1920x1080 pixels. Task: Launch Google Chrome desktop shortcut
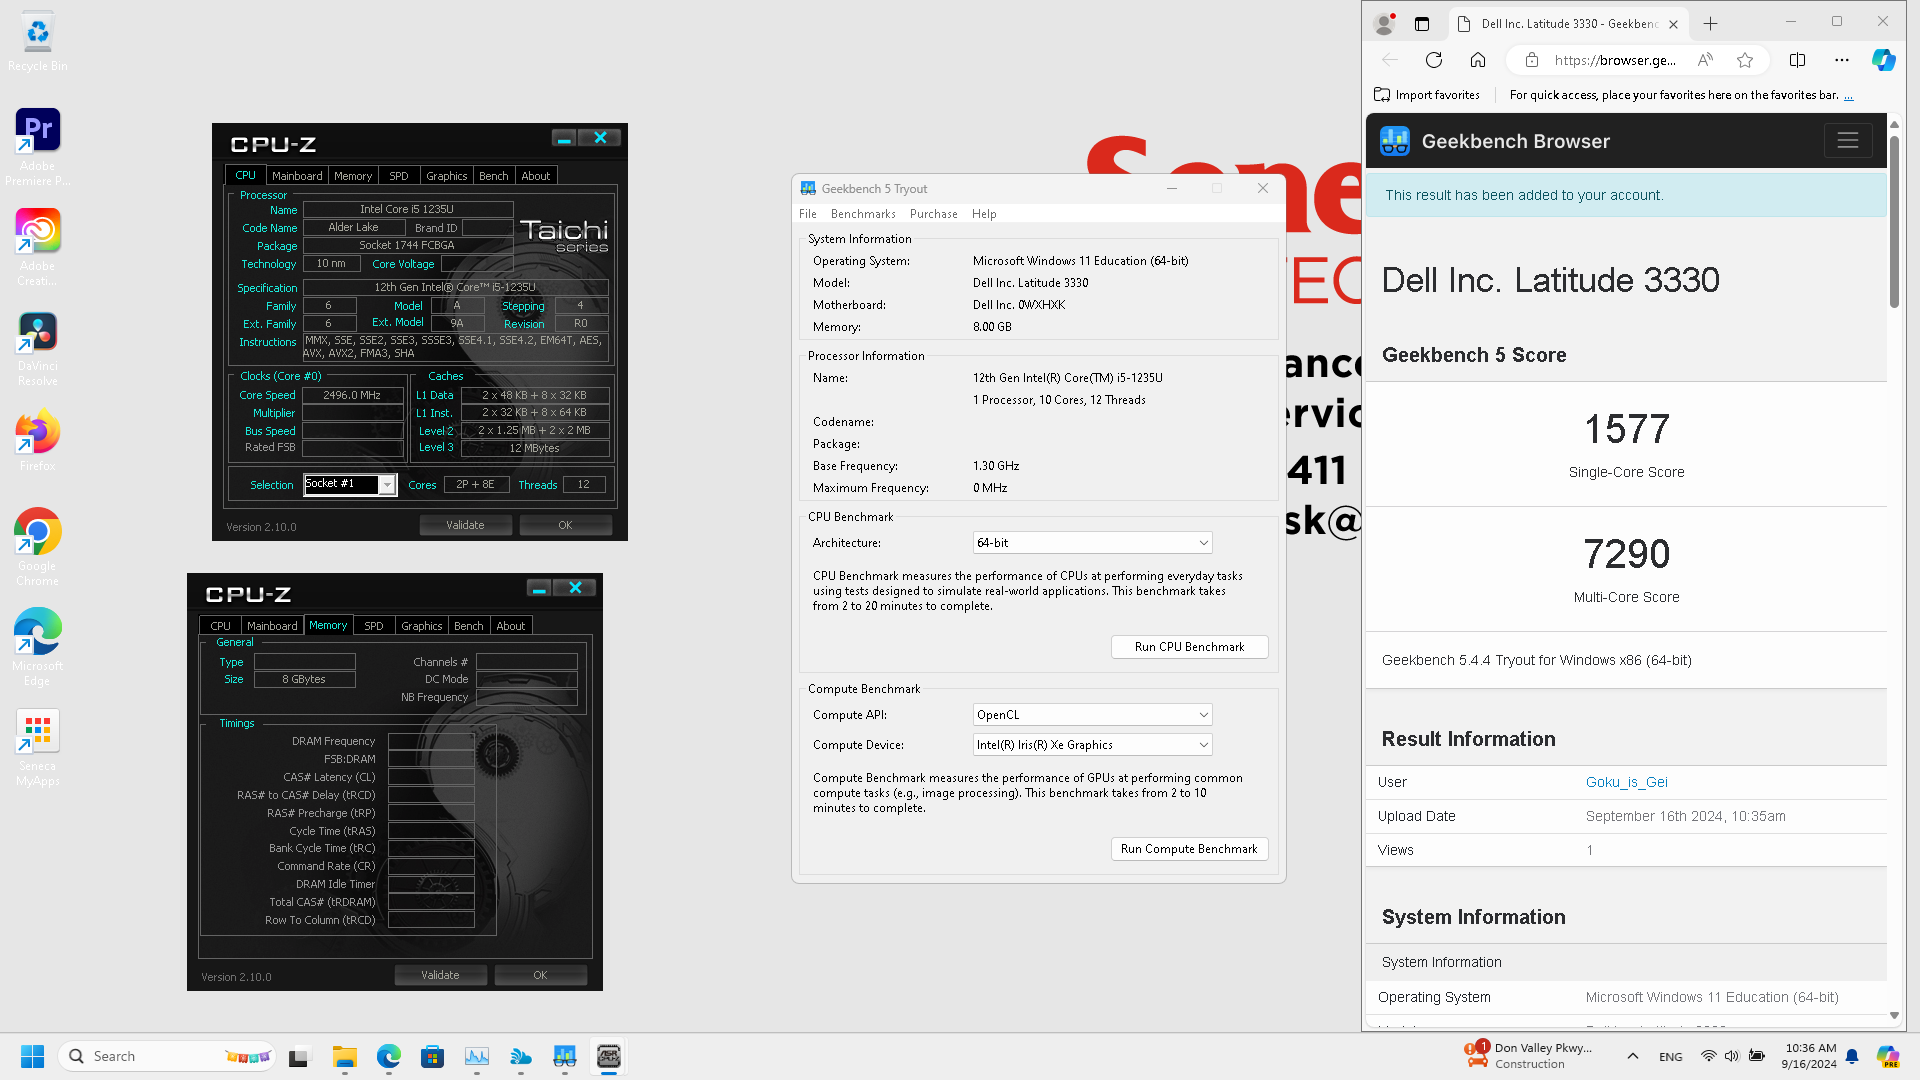[37, 547]
